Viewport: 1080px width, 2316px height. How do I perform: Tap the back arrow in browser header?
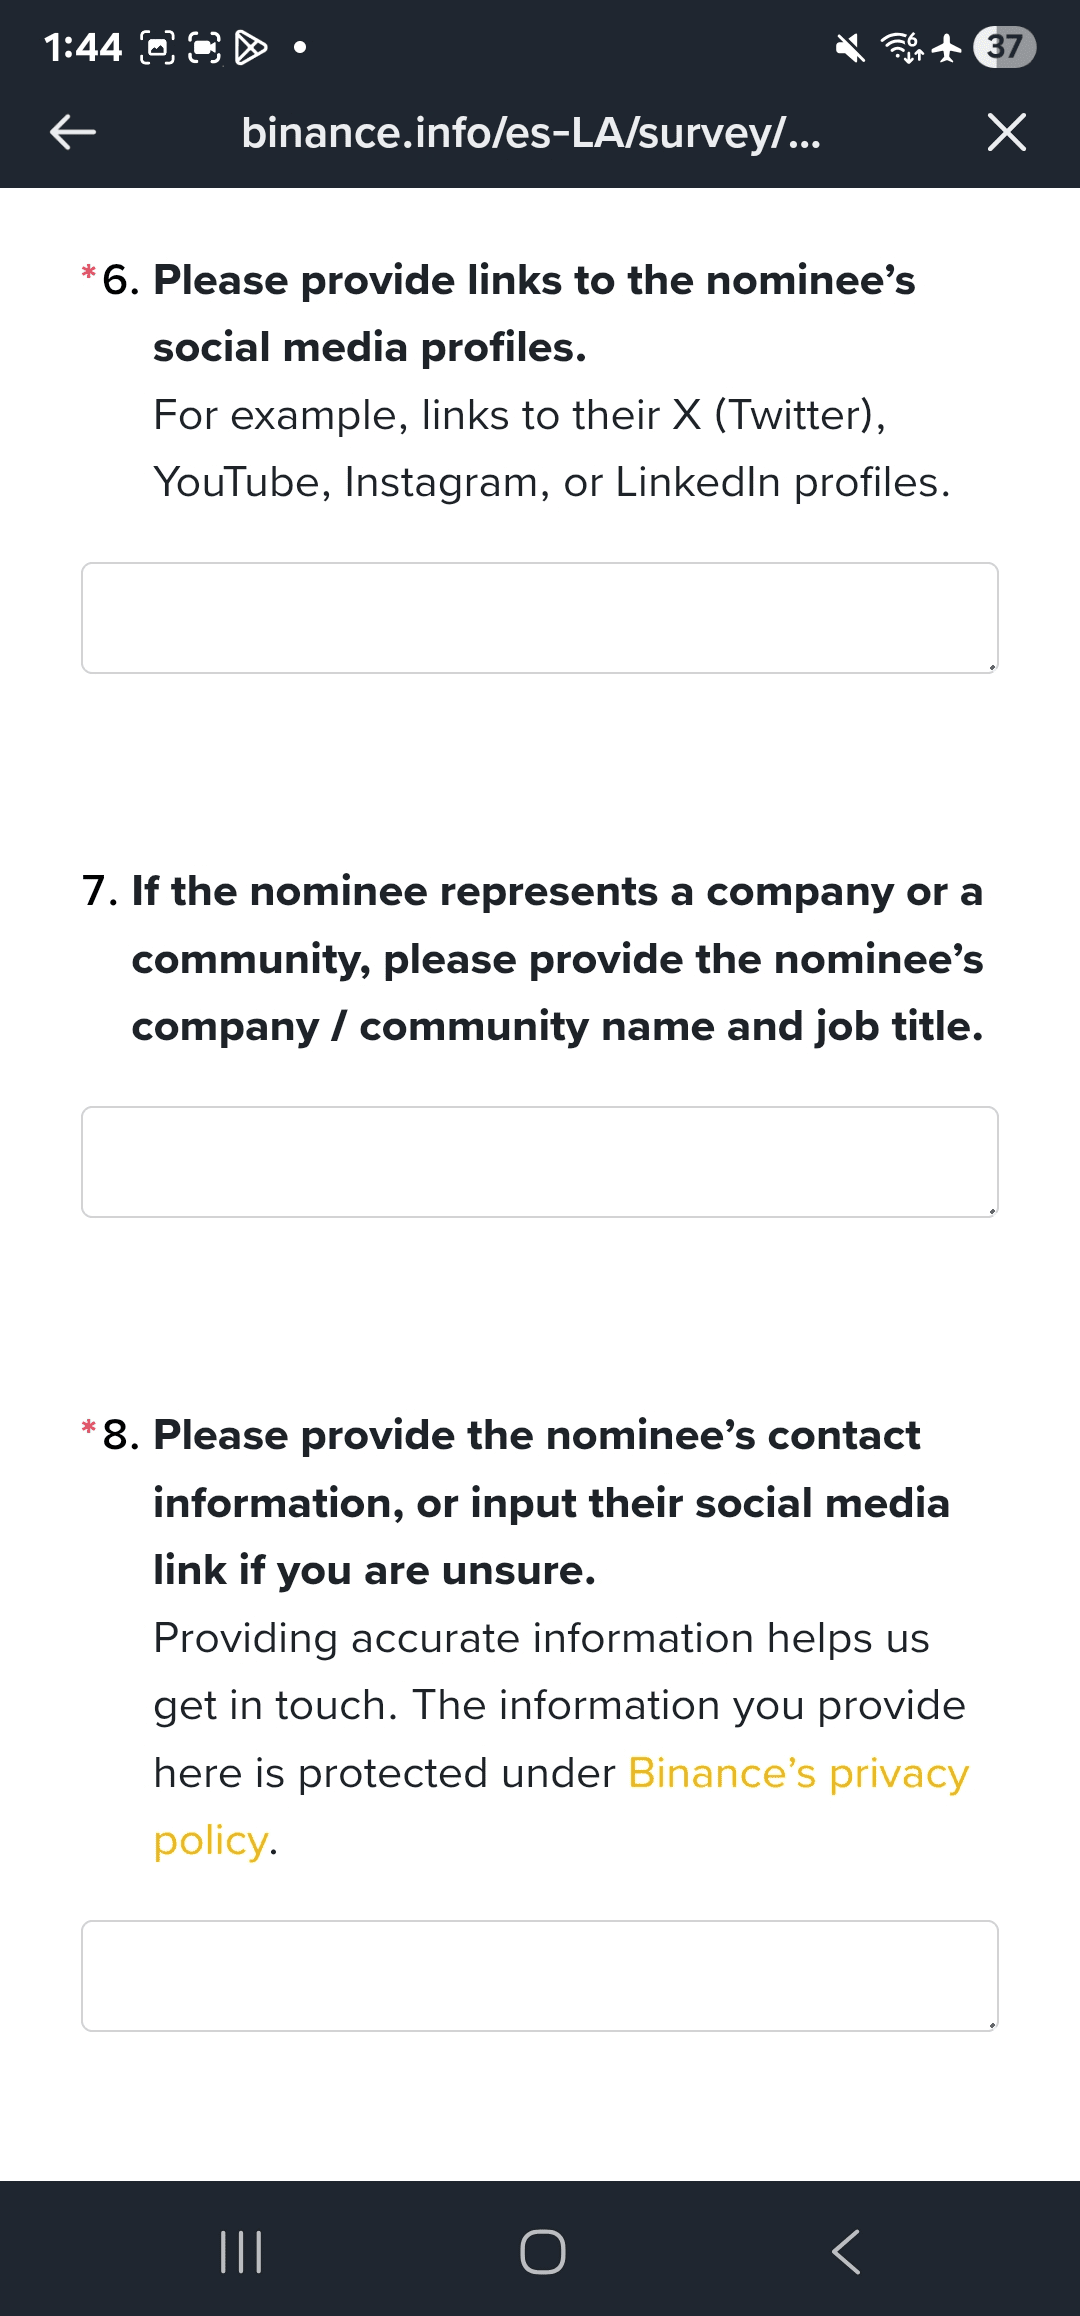click(x=73, y=131)
